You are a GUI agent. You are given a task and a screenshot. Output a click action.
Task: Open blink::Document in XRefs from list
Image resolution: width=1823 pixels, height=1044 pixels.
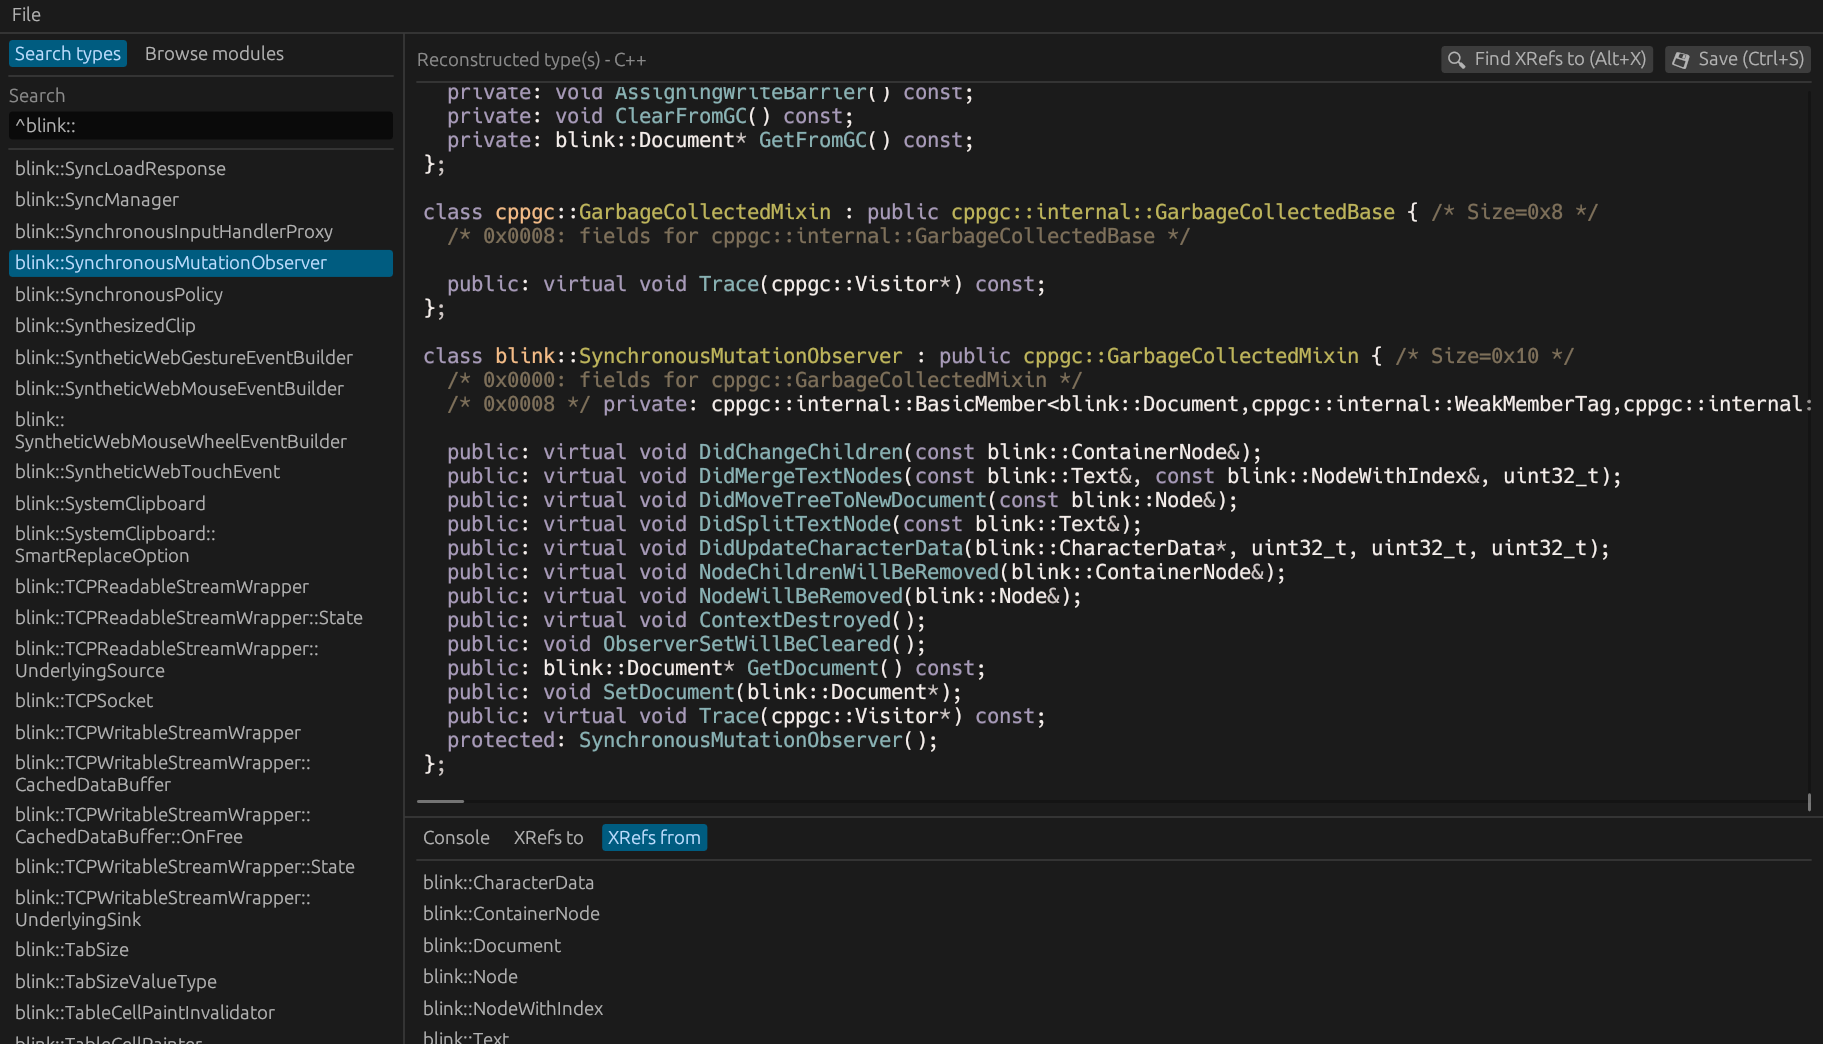491,945
